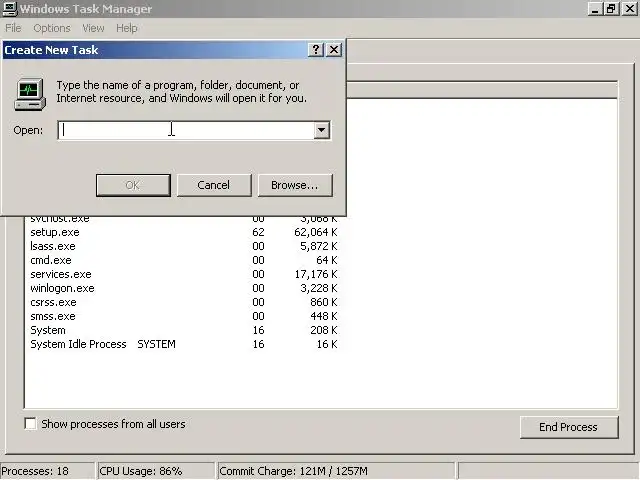The height and width of the screenshot is (480, 640).
Task: Click the 62,064 K memory value
Action: click(316, 232)
